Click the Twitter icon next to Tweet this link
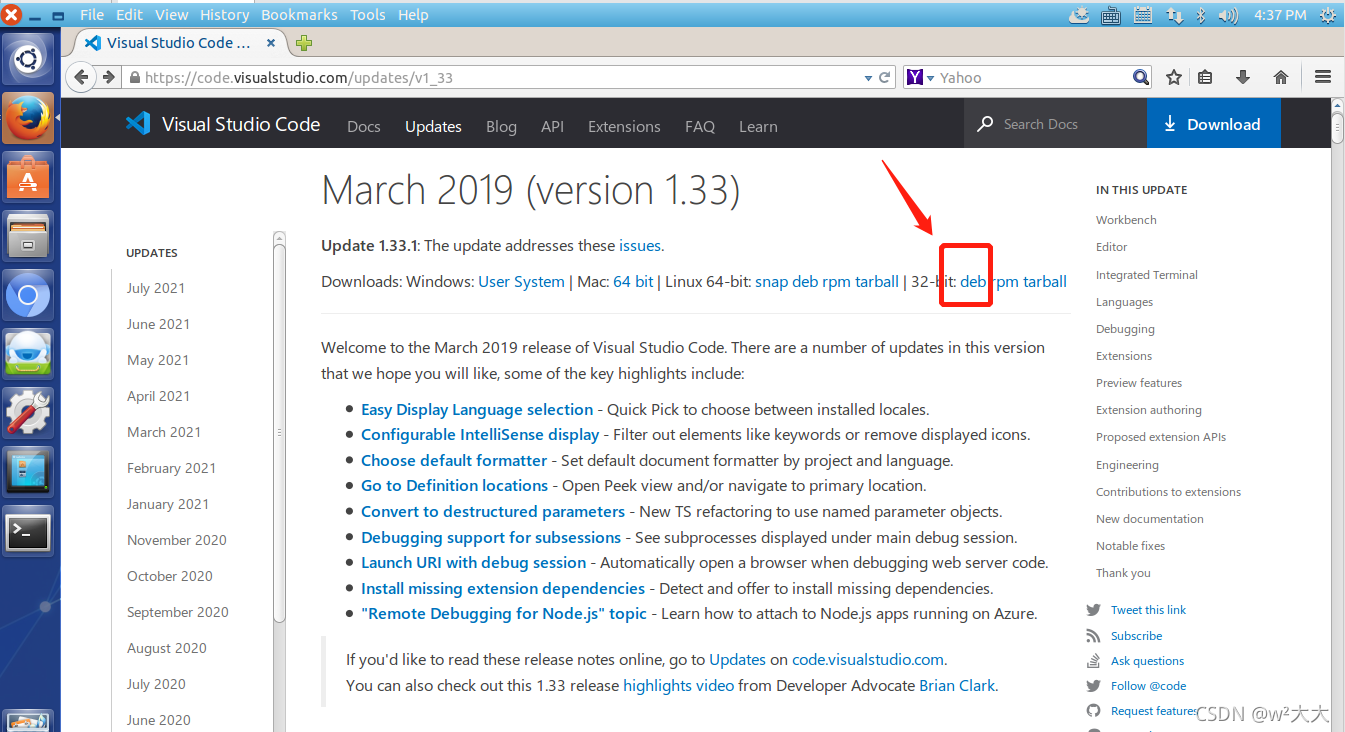 point(1093,610)
